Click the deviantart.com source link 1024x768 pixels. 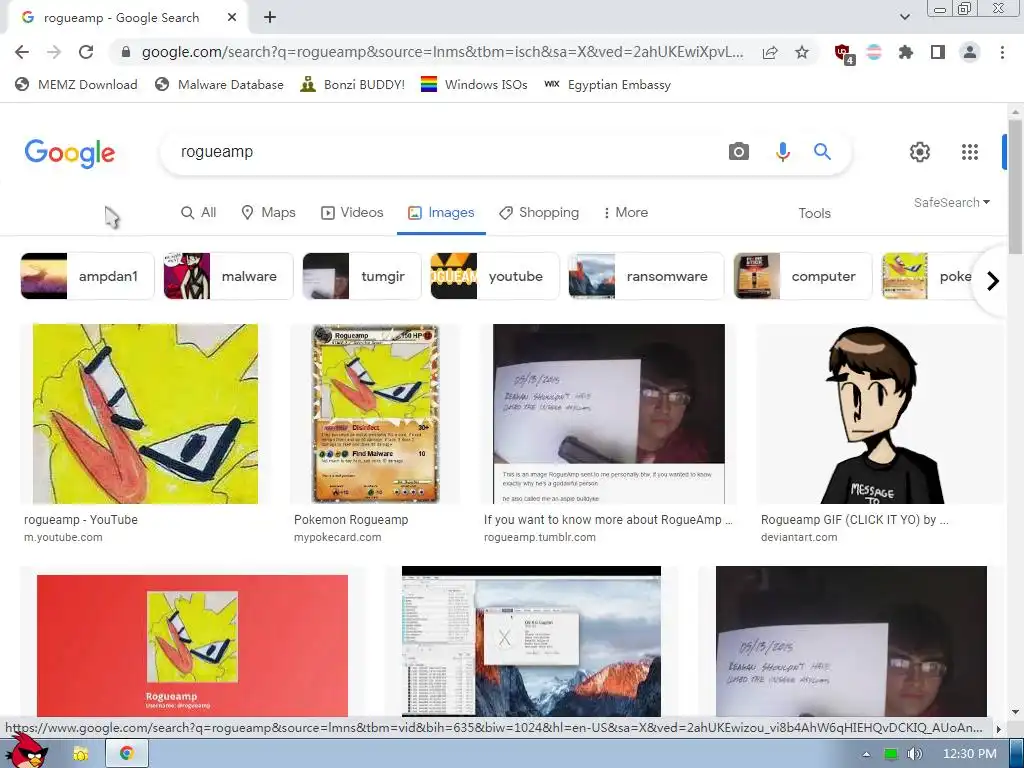pyautogui.click(x=799, y=537)
